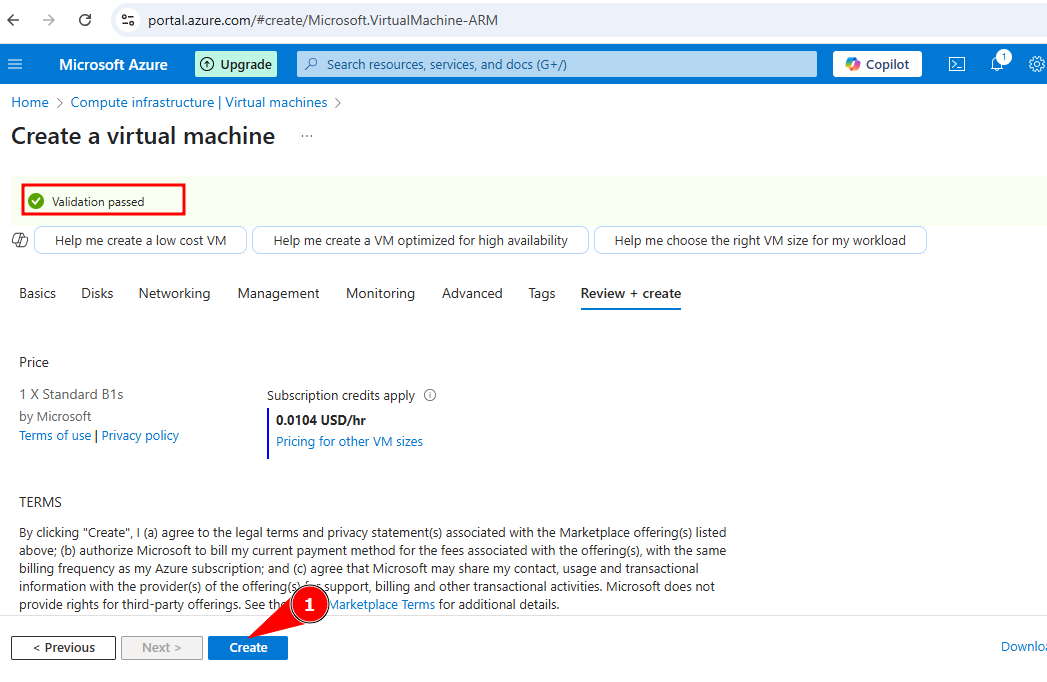Switch to the Disks tab
The width and height of the screenshot is (1047, 682).
[x=97, y=293]
